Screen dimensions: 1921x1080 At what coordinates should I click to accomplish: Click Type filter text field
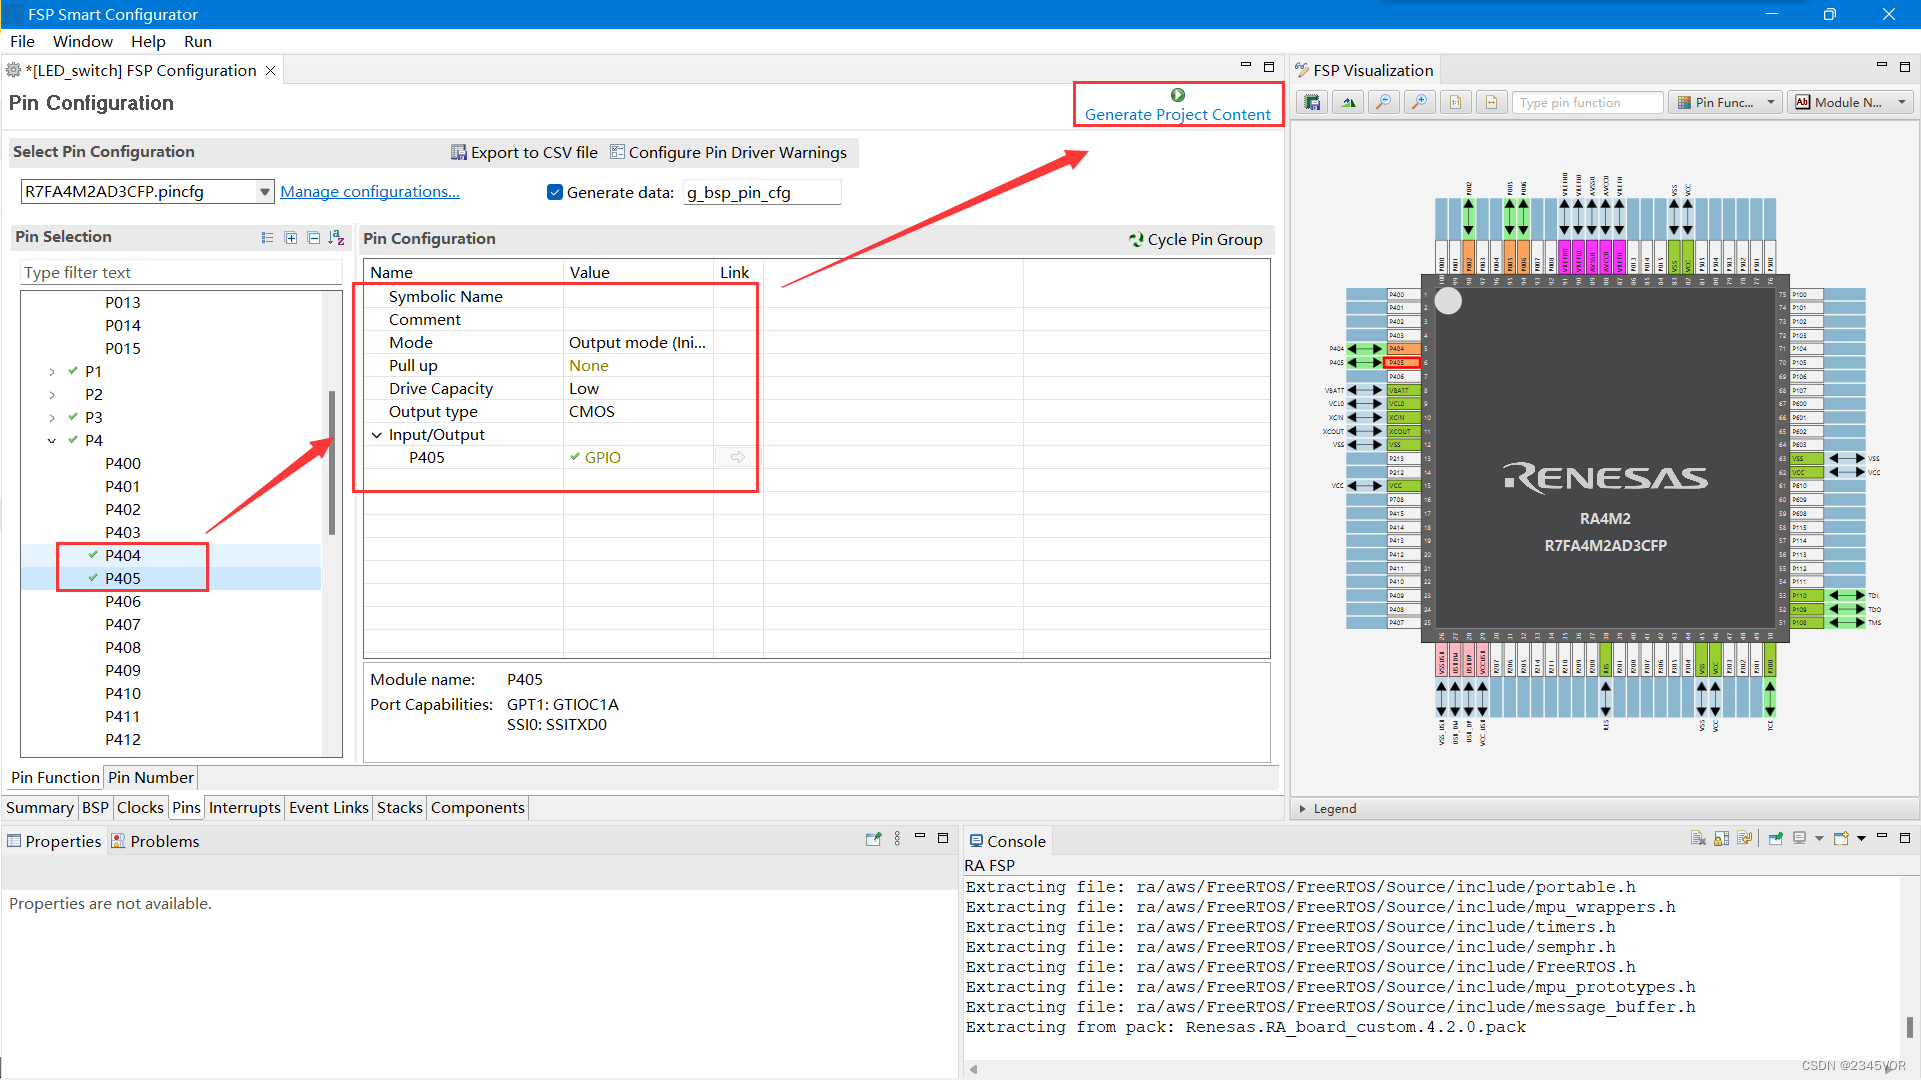pyautogui.click(x=180, y=272)
